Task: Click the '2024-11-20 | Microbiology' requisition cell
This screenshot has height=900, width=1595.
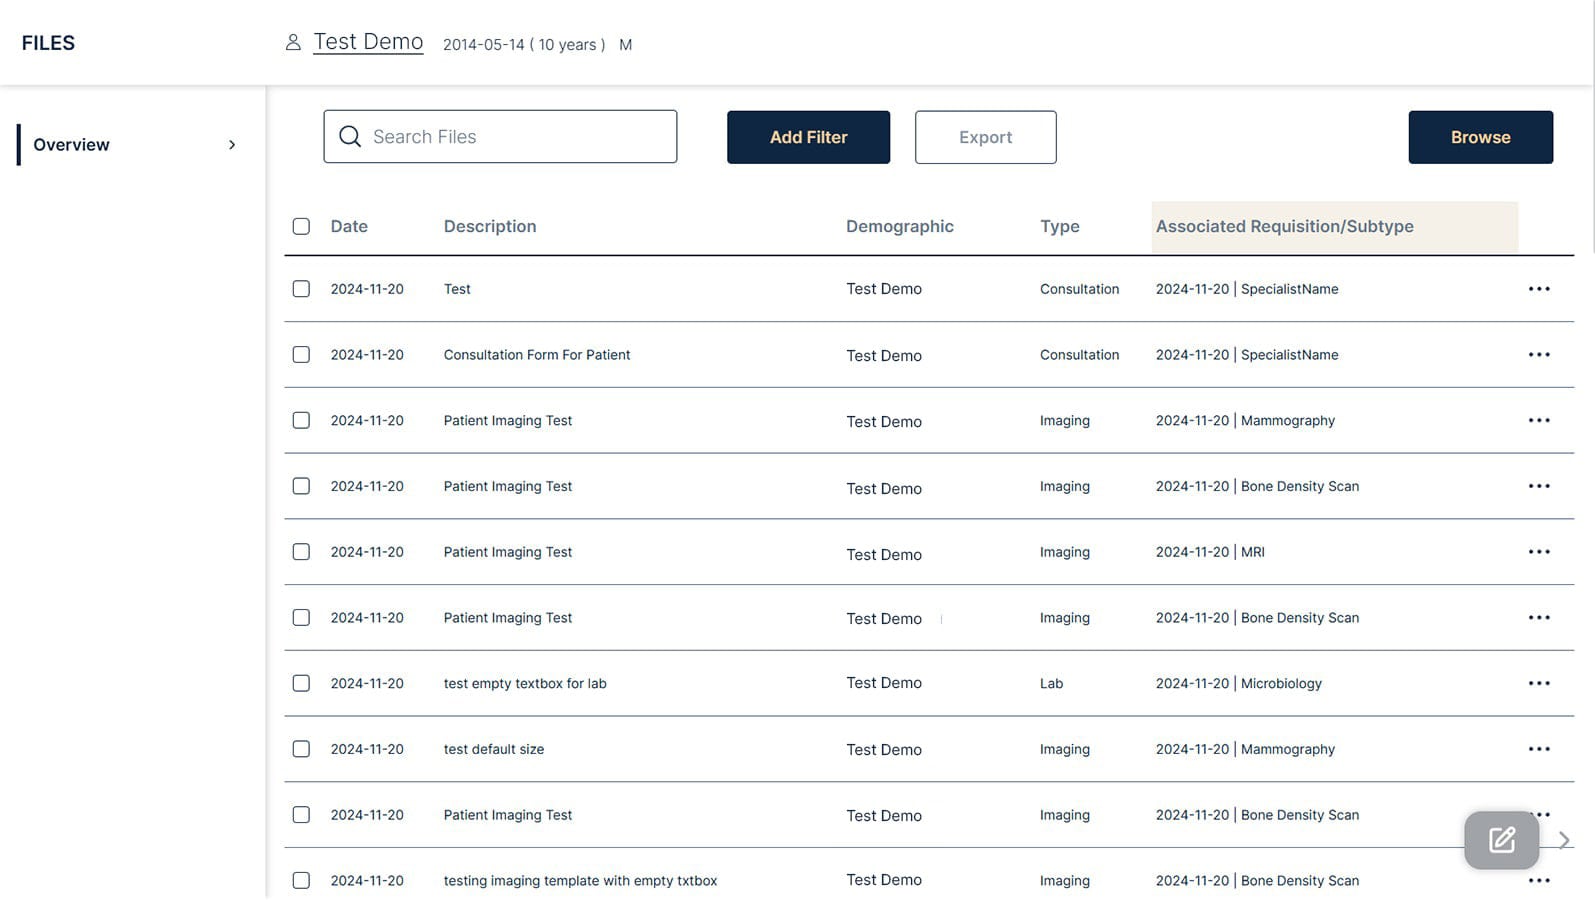Action: click(1238, 683)
